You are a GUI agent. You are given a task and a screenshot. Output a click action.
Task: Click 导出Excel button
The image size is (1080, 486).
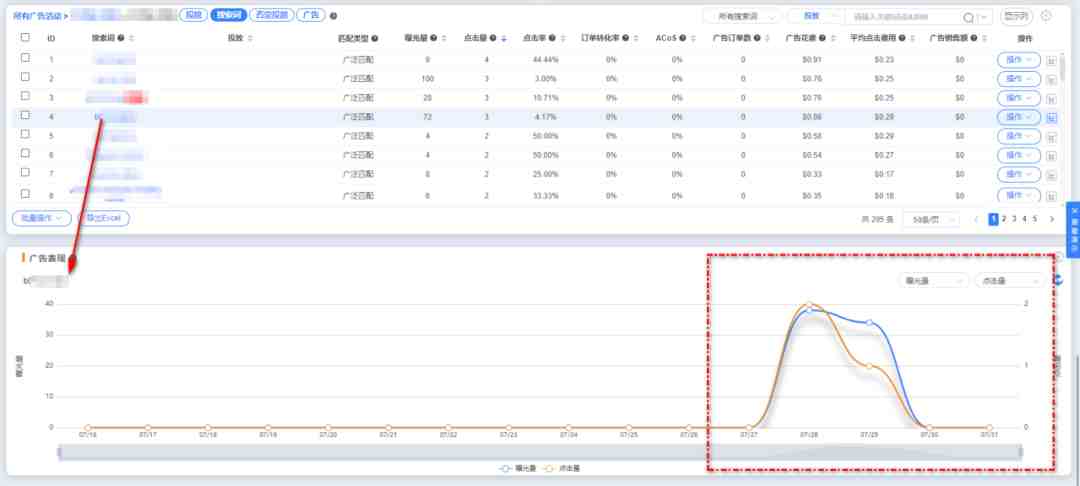103,219
